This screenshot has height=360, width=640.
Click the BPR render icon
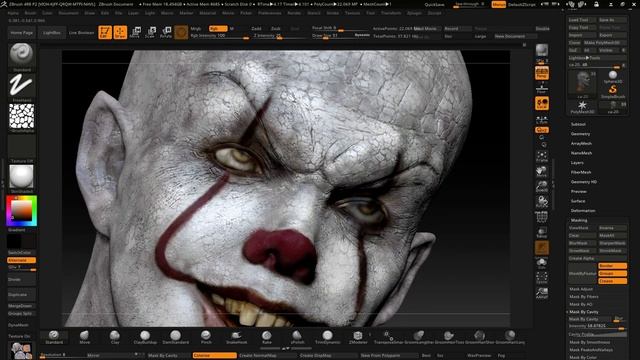pos(542,51)
